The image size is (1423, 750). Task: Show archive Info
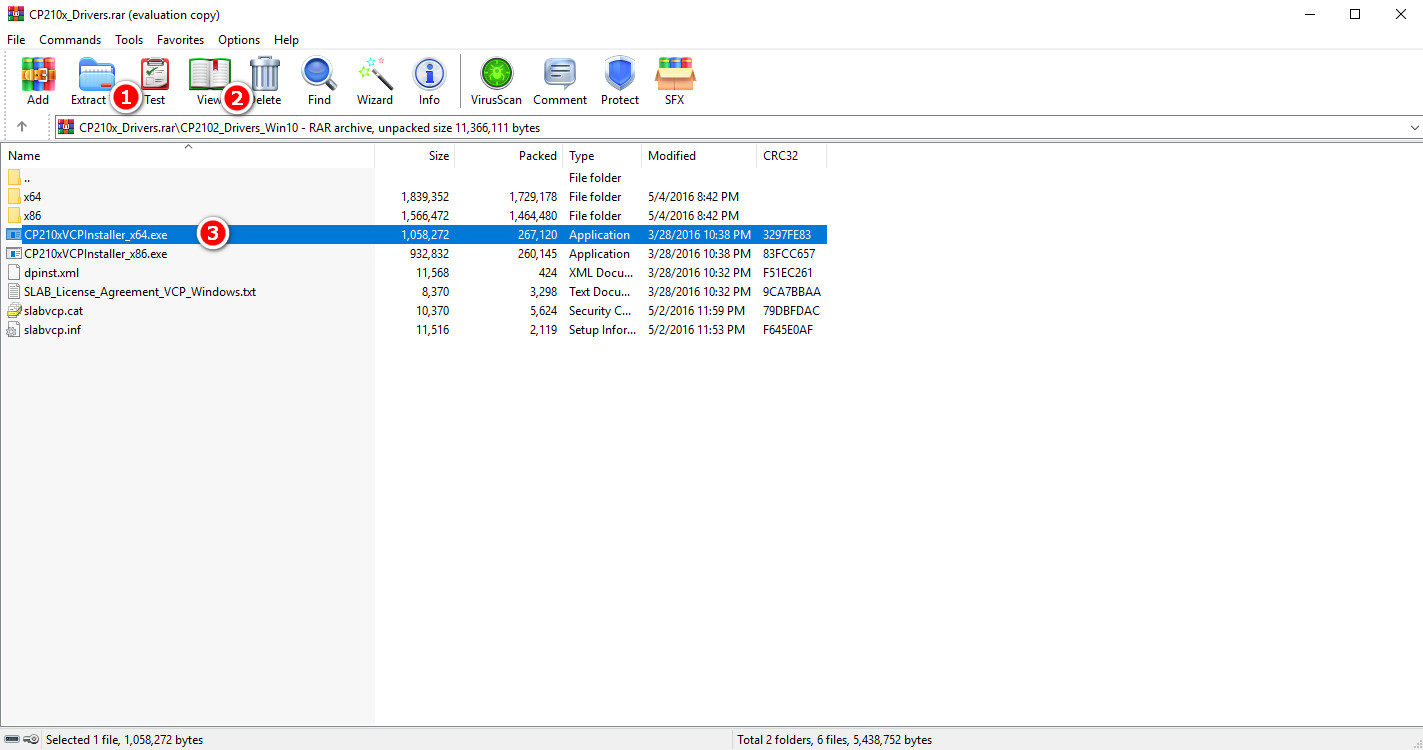point(429,80)
